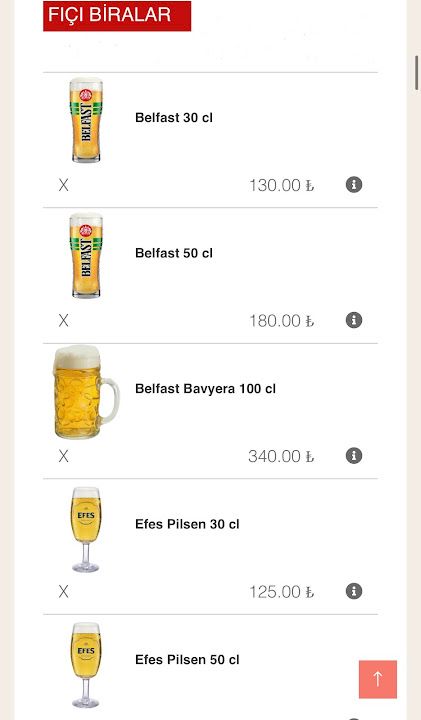Open the Belfast Bavyera 100 cl title
The image size is (421, 720).
click(205, 389)
